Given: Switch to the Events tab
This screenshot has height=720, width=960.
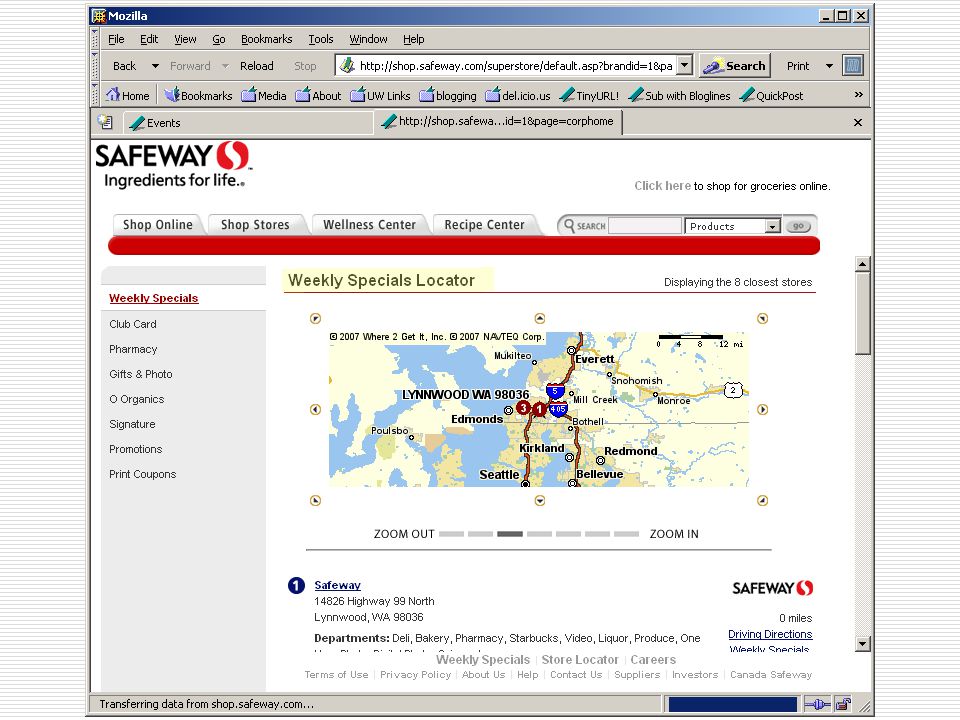Looking at the screenshot, I should [x=248, y=122].
